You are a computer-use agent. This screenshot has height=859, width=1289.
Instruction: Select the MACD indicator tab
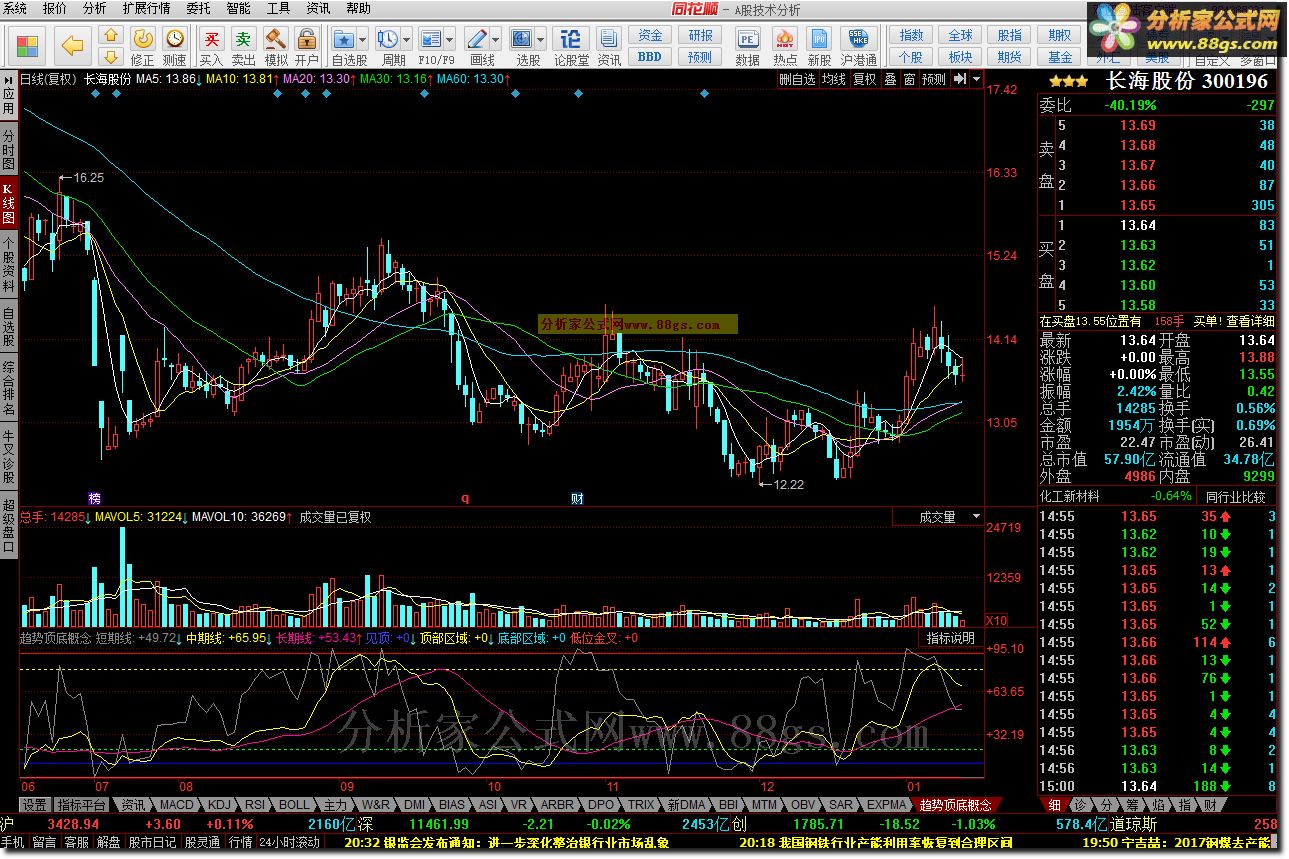[177, 804]
